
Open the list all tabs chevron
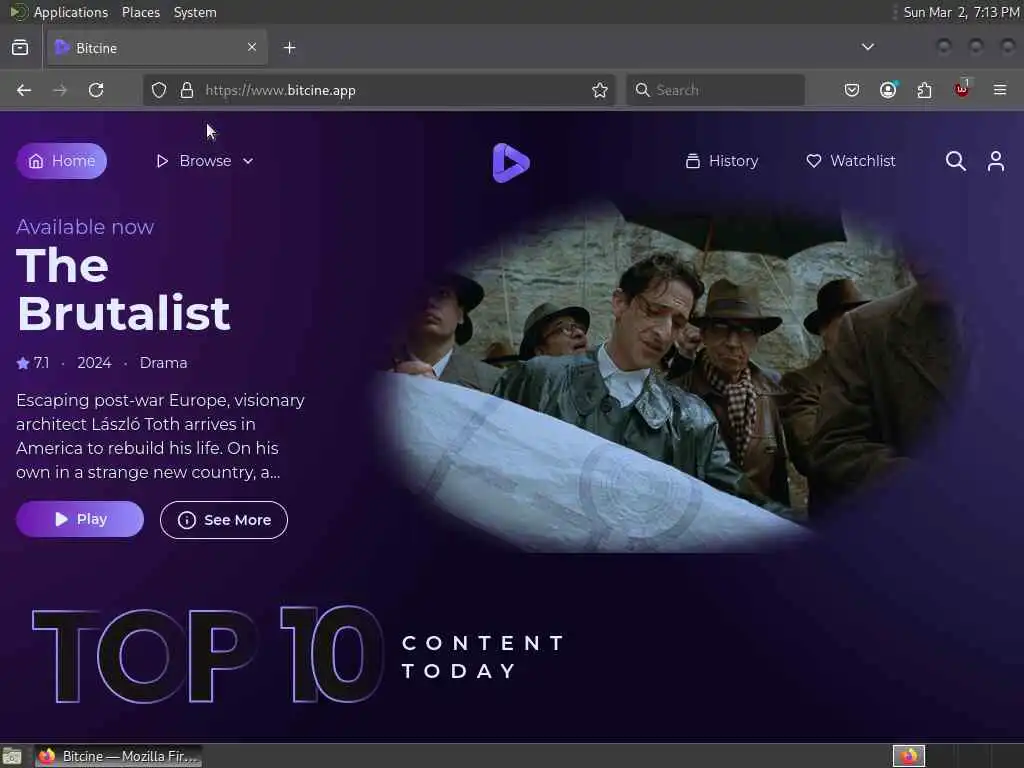click(868, 47)
